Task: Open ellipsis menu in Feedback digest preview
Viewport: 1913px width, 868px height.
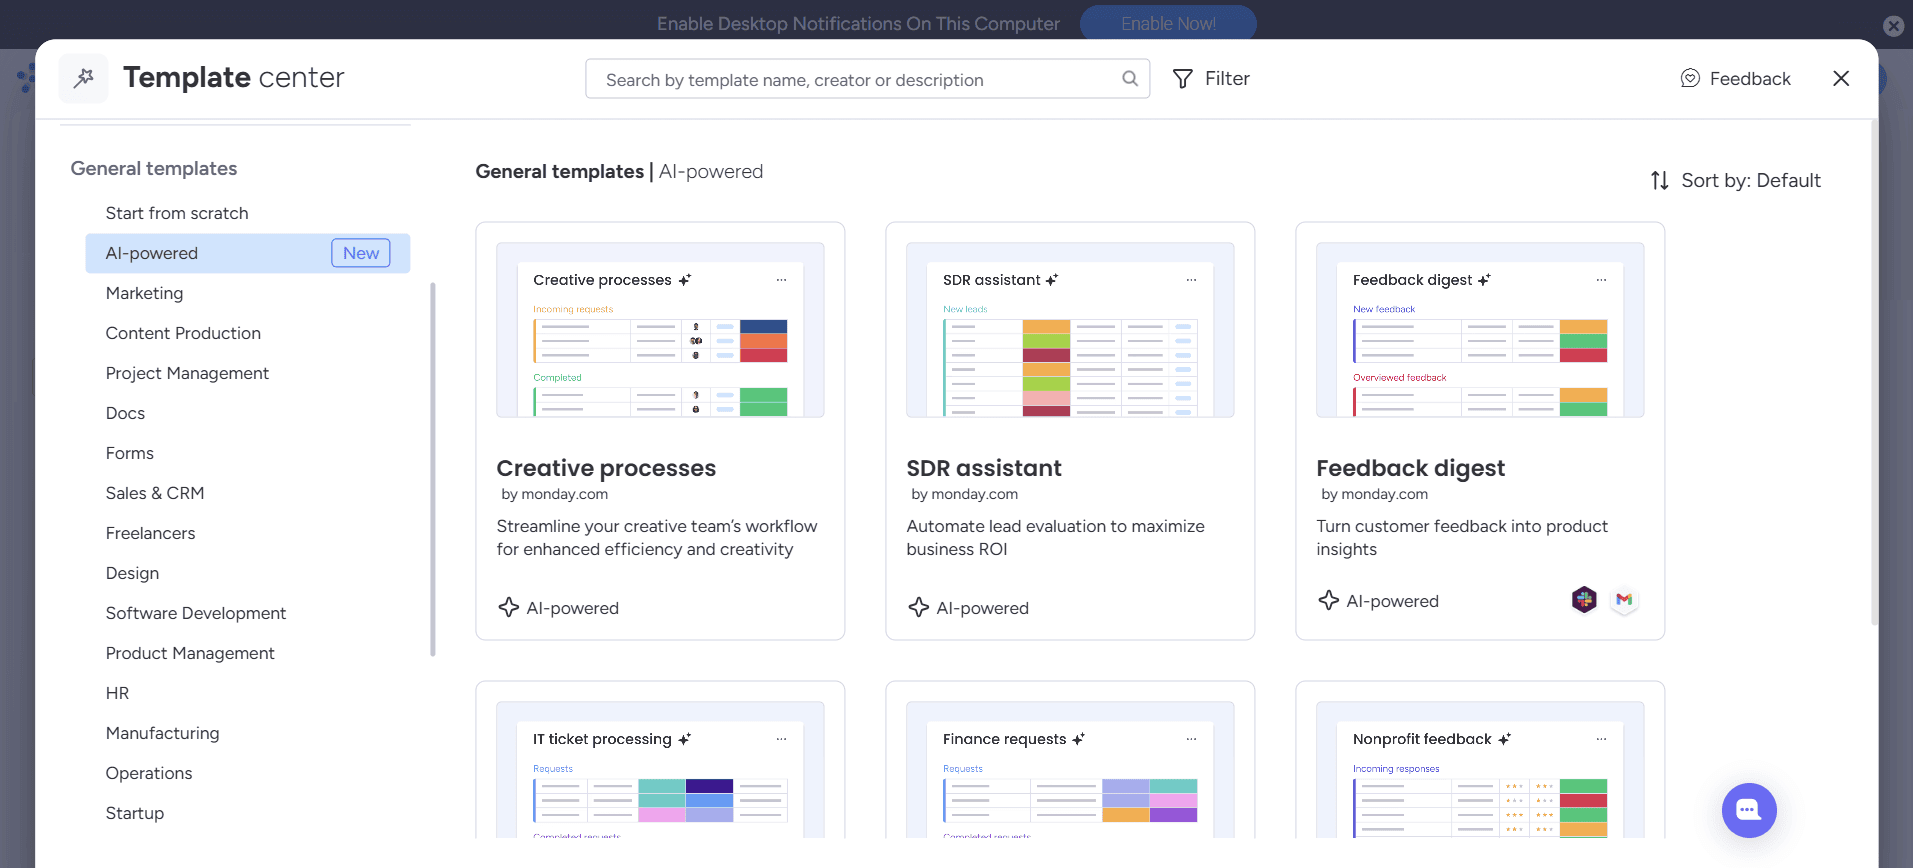Action: coord(1601,280)
